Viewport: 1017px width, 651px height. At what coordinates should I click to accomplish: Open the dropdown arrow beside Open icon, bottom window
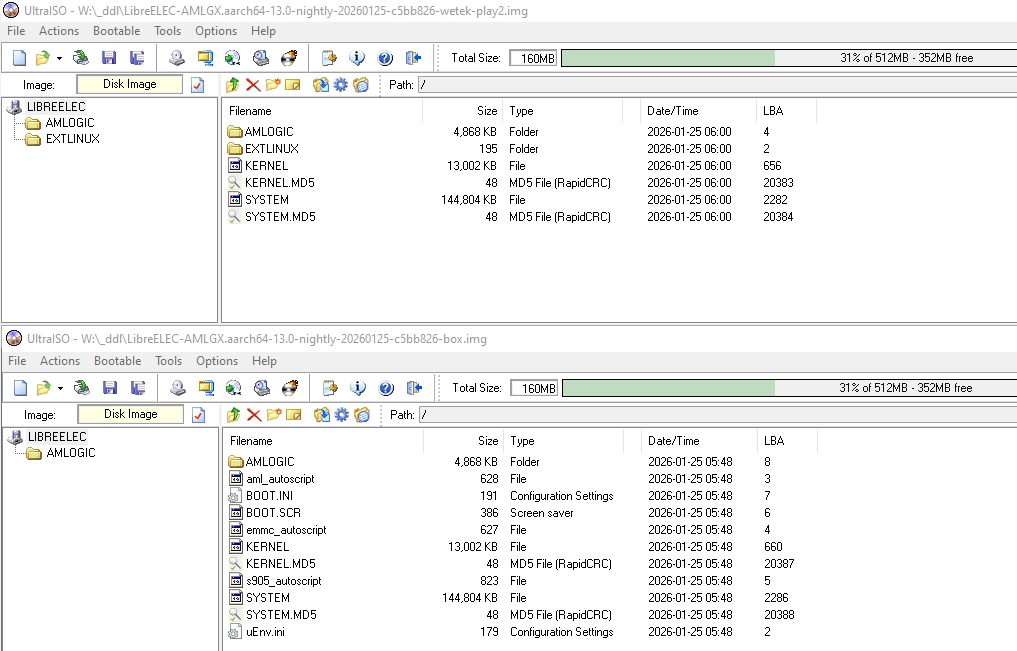(x=59, y=388)
